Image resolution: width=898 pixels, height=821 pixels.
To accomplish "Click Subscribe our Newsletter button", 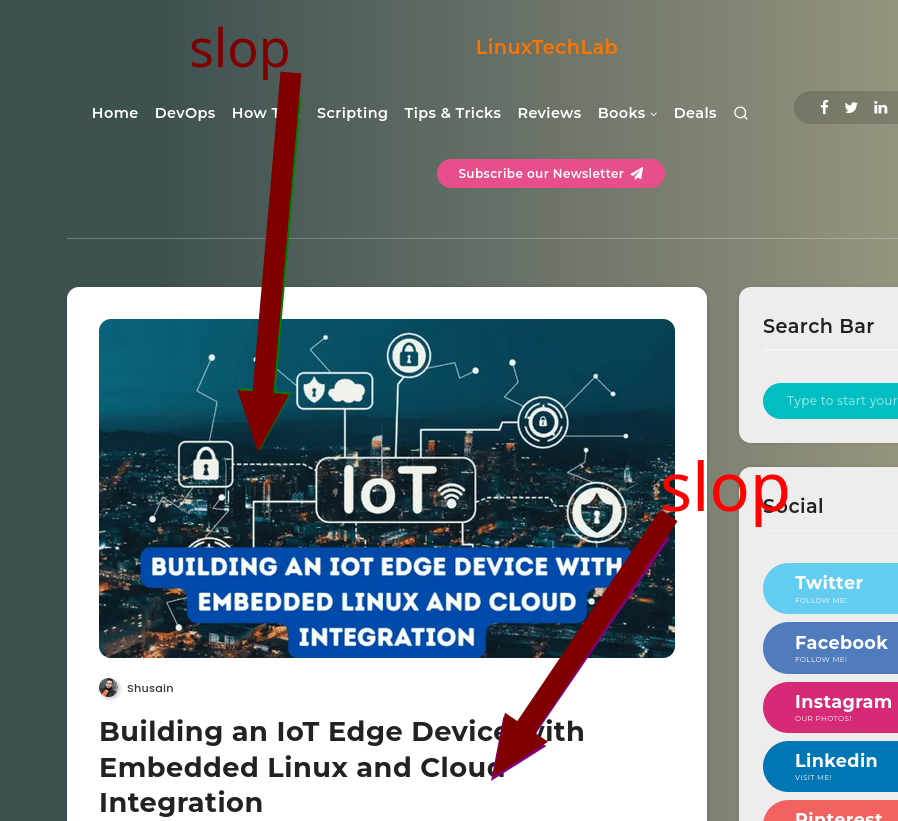I will click(x=550, y=173).
